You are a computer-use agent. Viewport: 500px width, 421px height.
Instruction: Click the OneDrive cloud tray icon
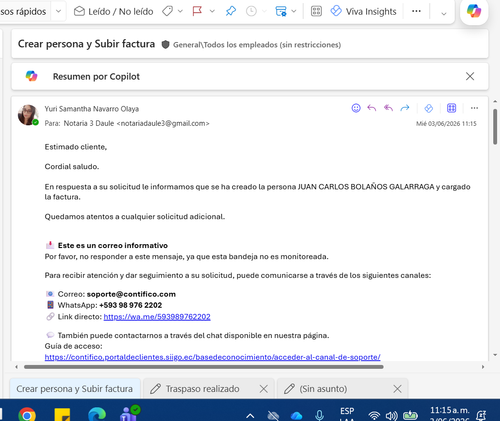tap(296, 415)
